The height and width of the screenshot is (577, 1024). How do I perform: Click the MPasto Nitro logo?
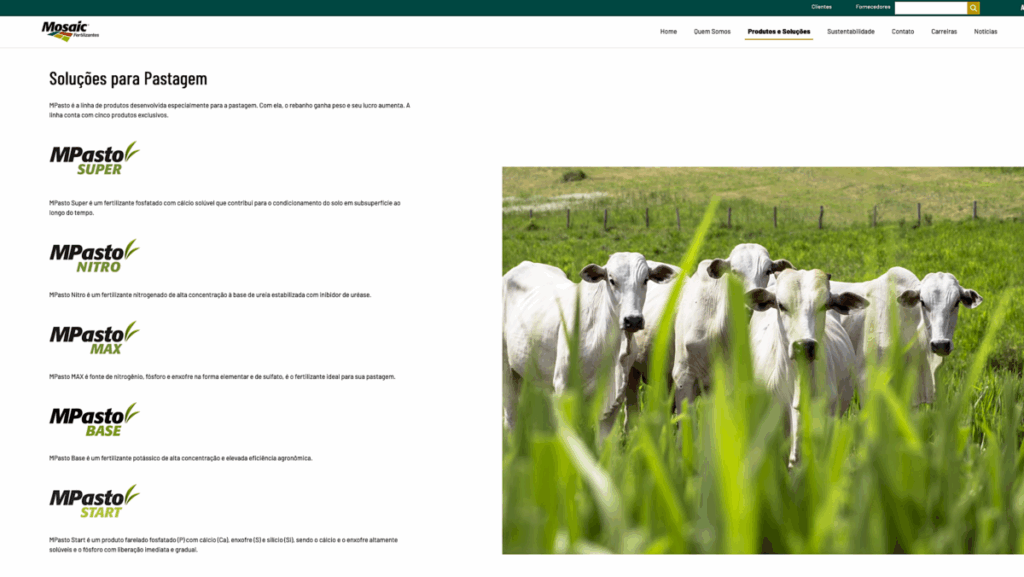(94, 256)
